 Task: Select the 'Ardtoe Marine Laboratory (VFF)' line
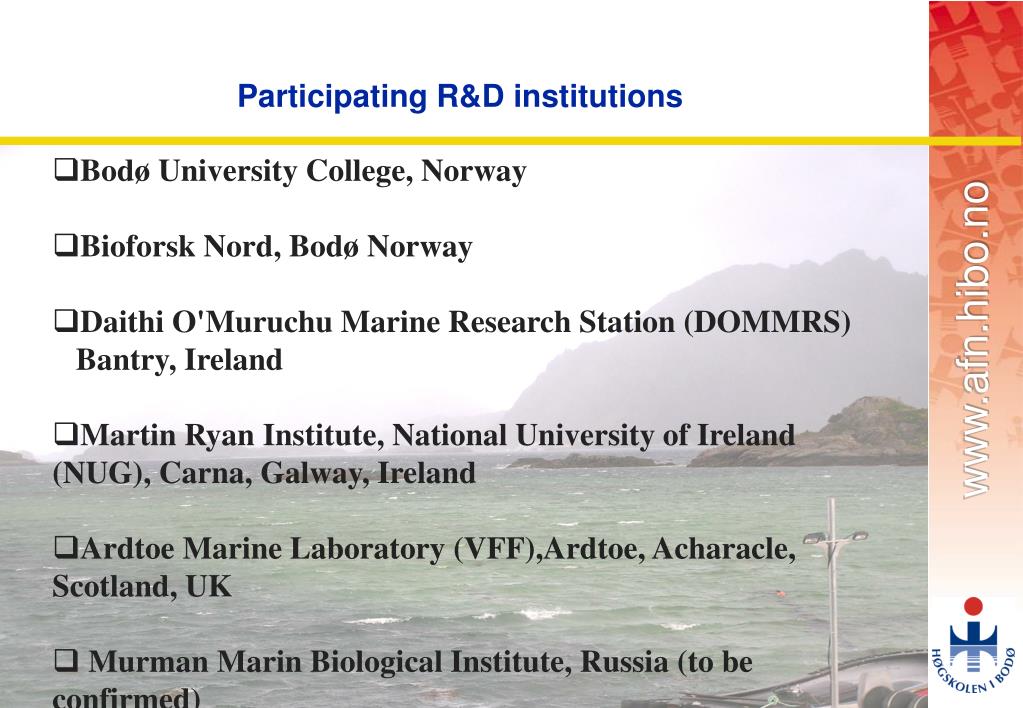438,549
